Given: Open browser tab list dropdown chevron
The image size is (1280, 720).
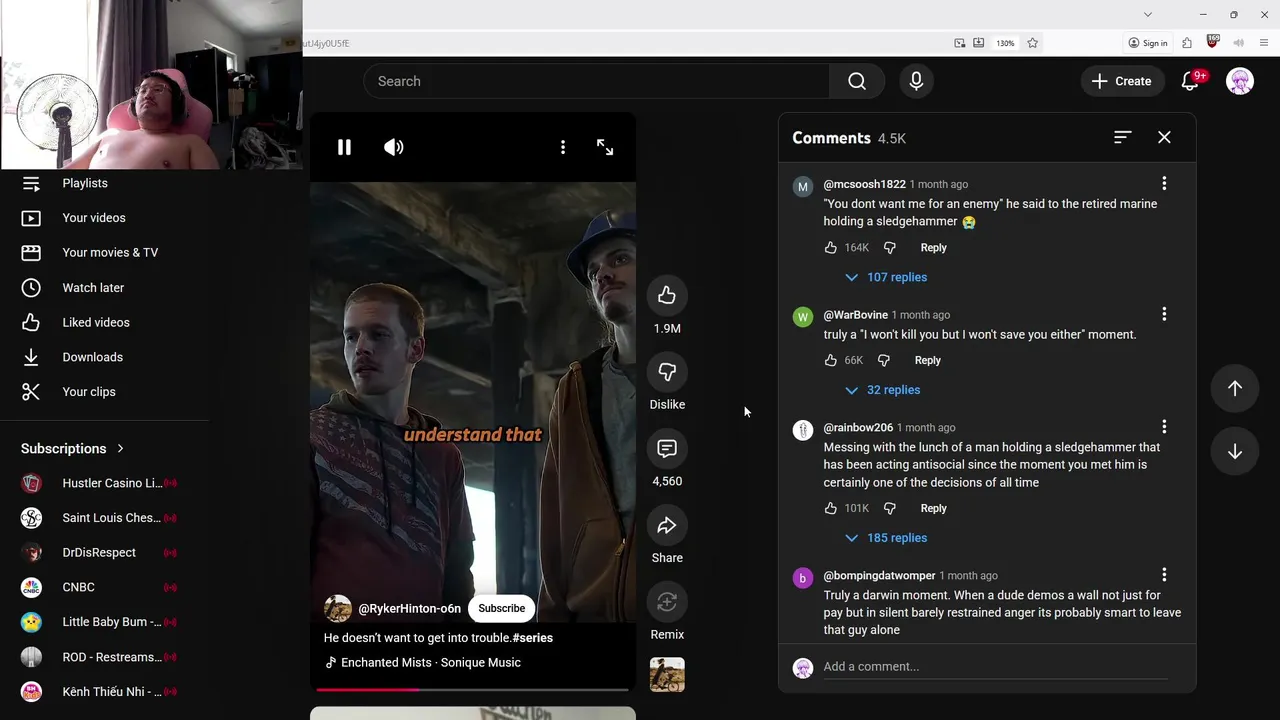Looking at the screenshot, I should (1147, 14).
